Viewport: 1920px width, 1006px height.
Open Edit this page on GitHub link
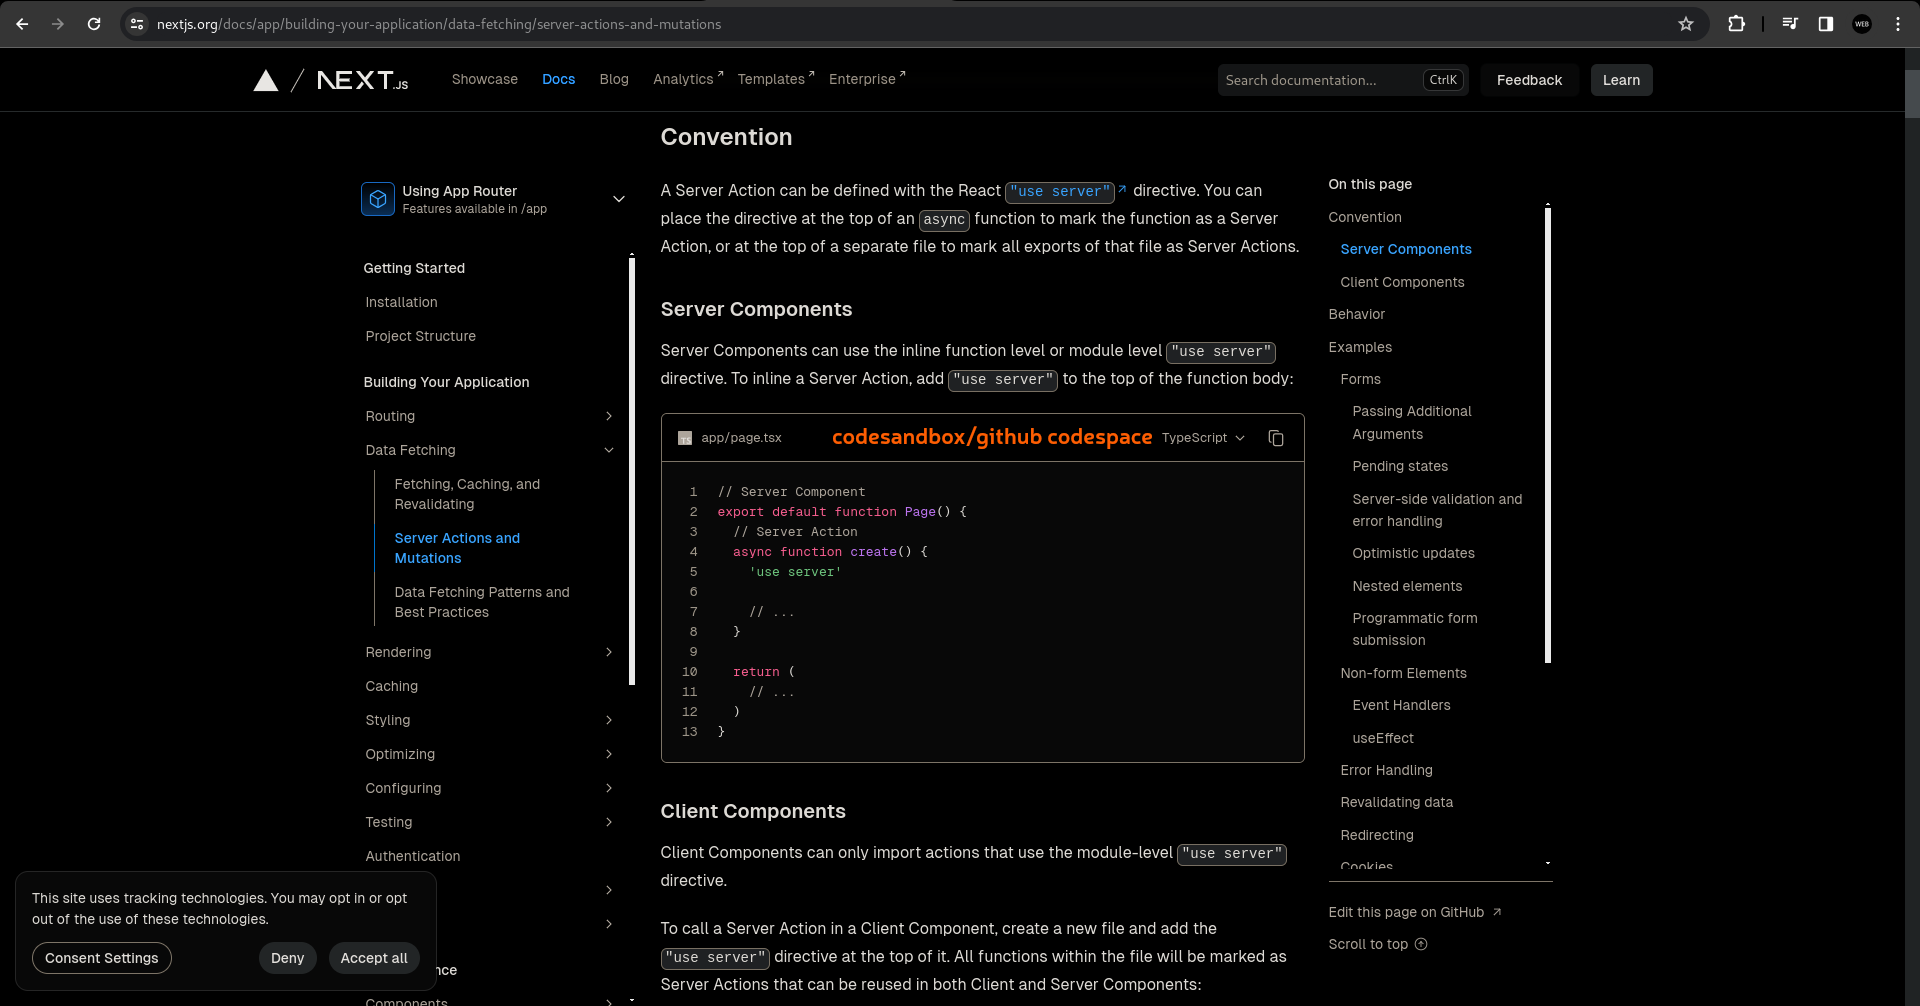click(x=1415, y=912)
